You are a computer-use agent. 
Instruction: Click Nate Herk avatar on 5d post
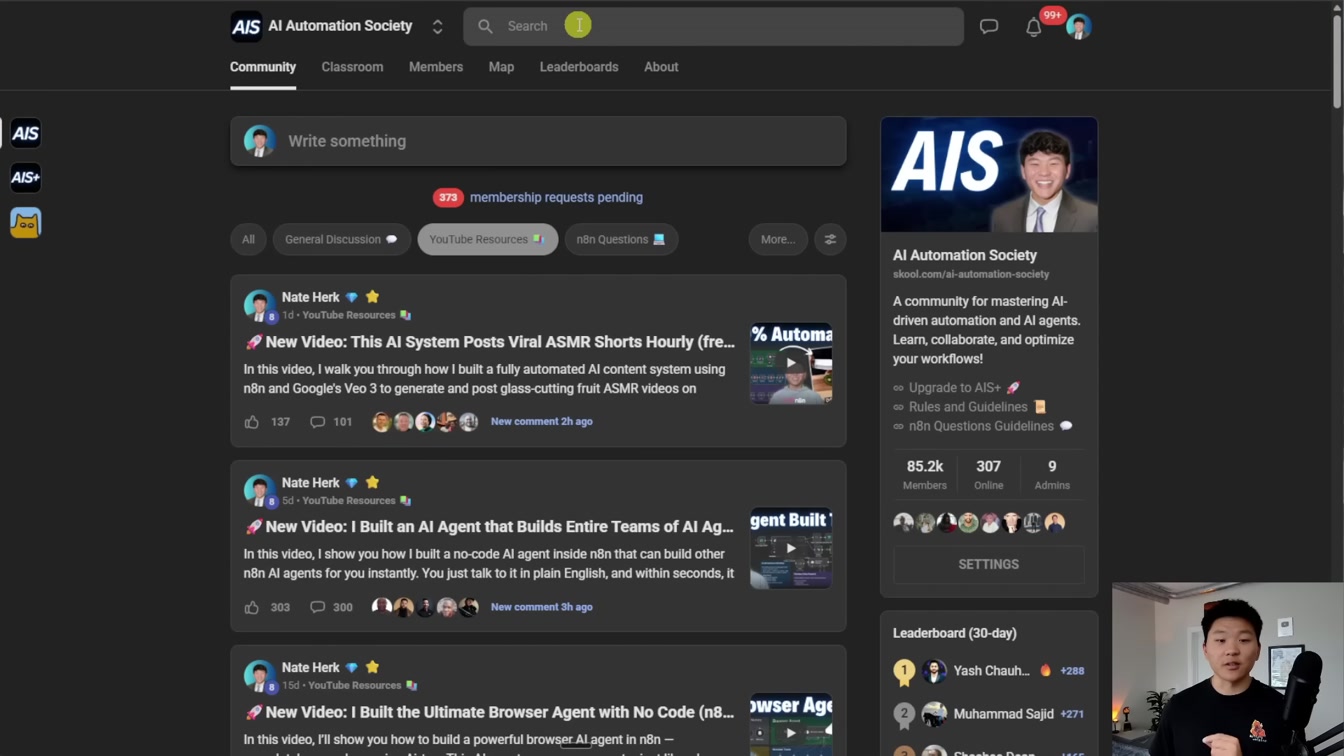pos(260,491)
